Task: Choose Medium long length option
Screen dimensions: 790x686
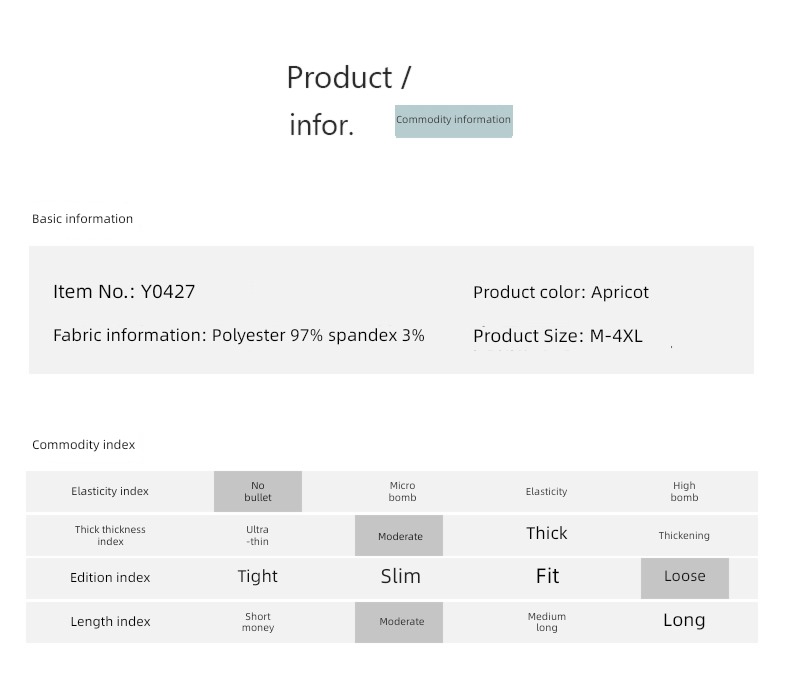Action: pyautogui.click(x=547, y=622)
